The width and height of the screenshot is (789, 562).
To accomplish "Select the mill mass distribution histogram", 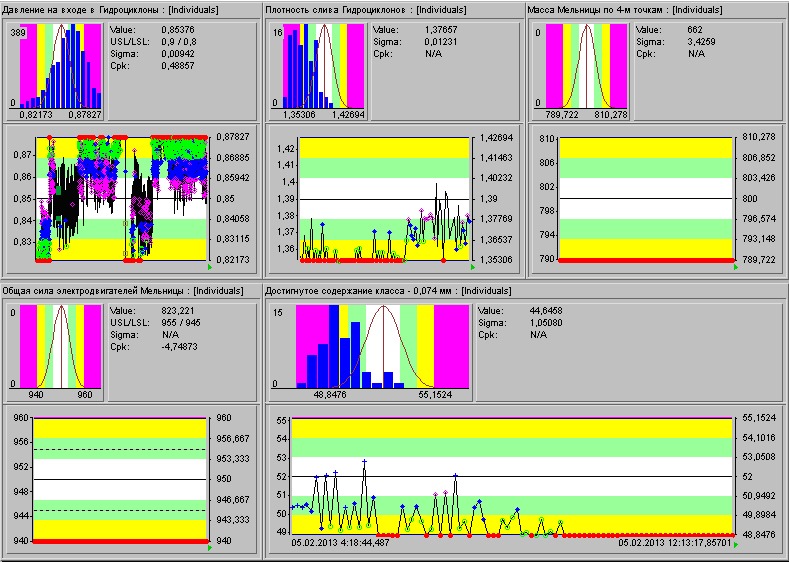I will [586, 65].
